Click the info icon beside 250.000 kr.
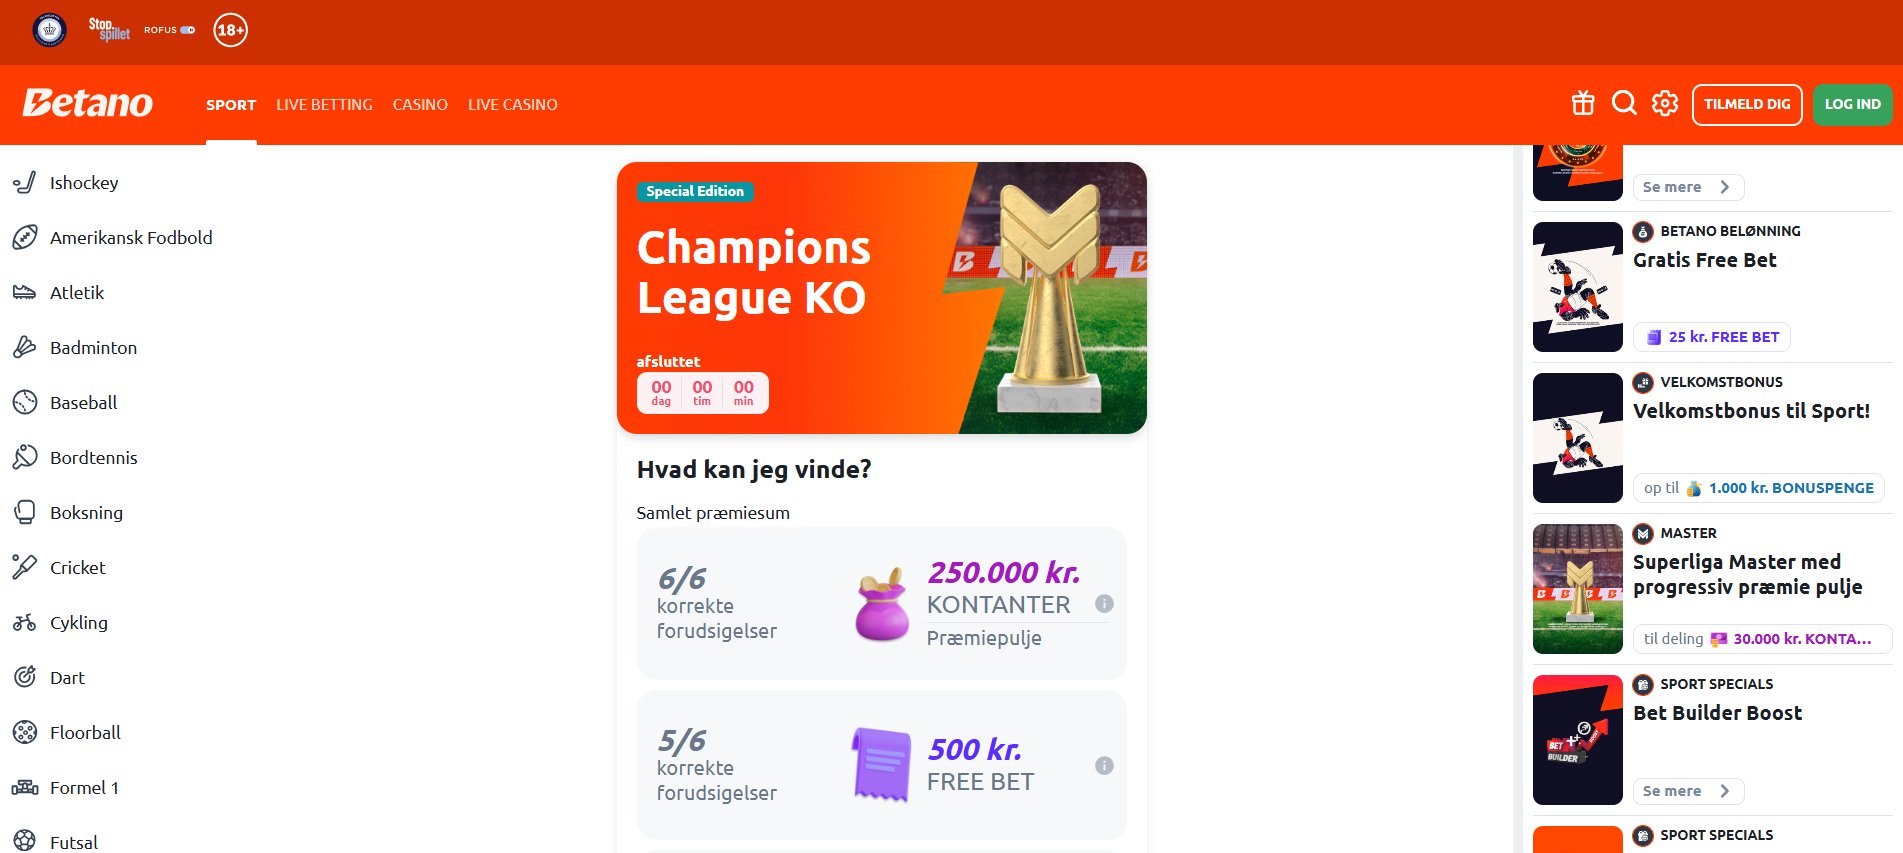1903x853 pixels. 1104,604
